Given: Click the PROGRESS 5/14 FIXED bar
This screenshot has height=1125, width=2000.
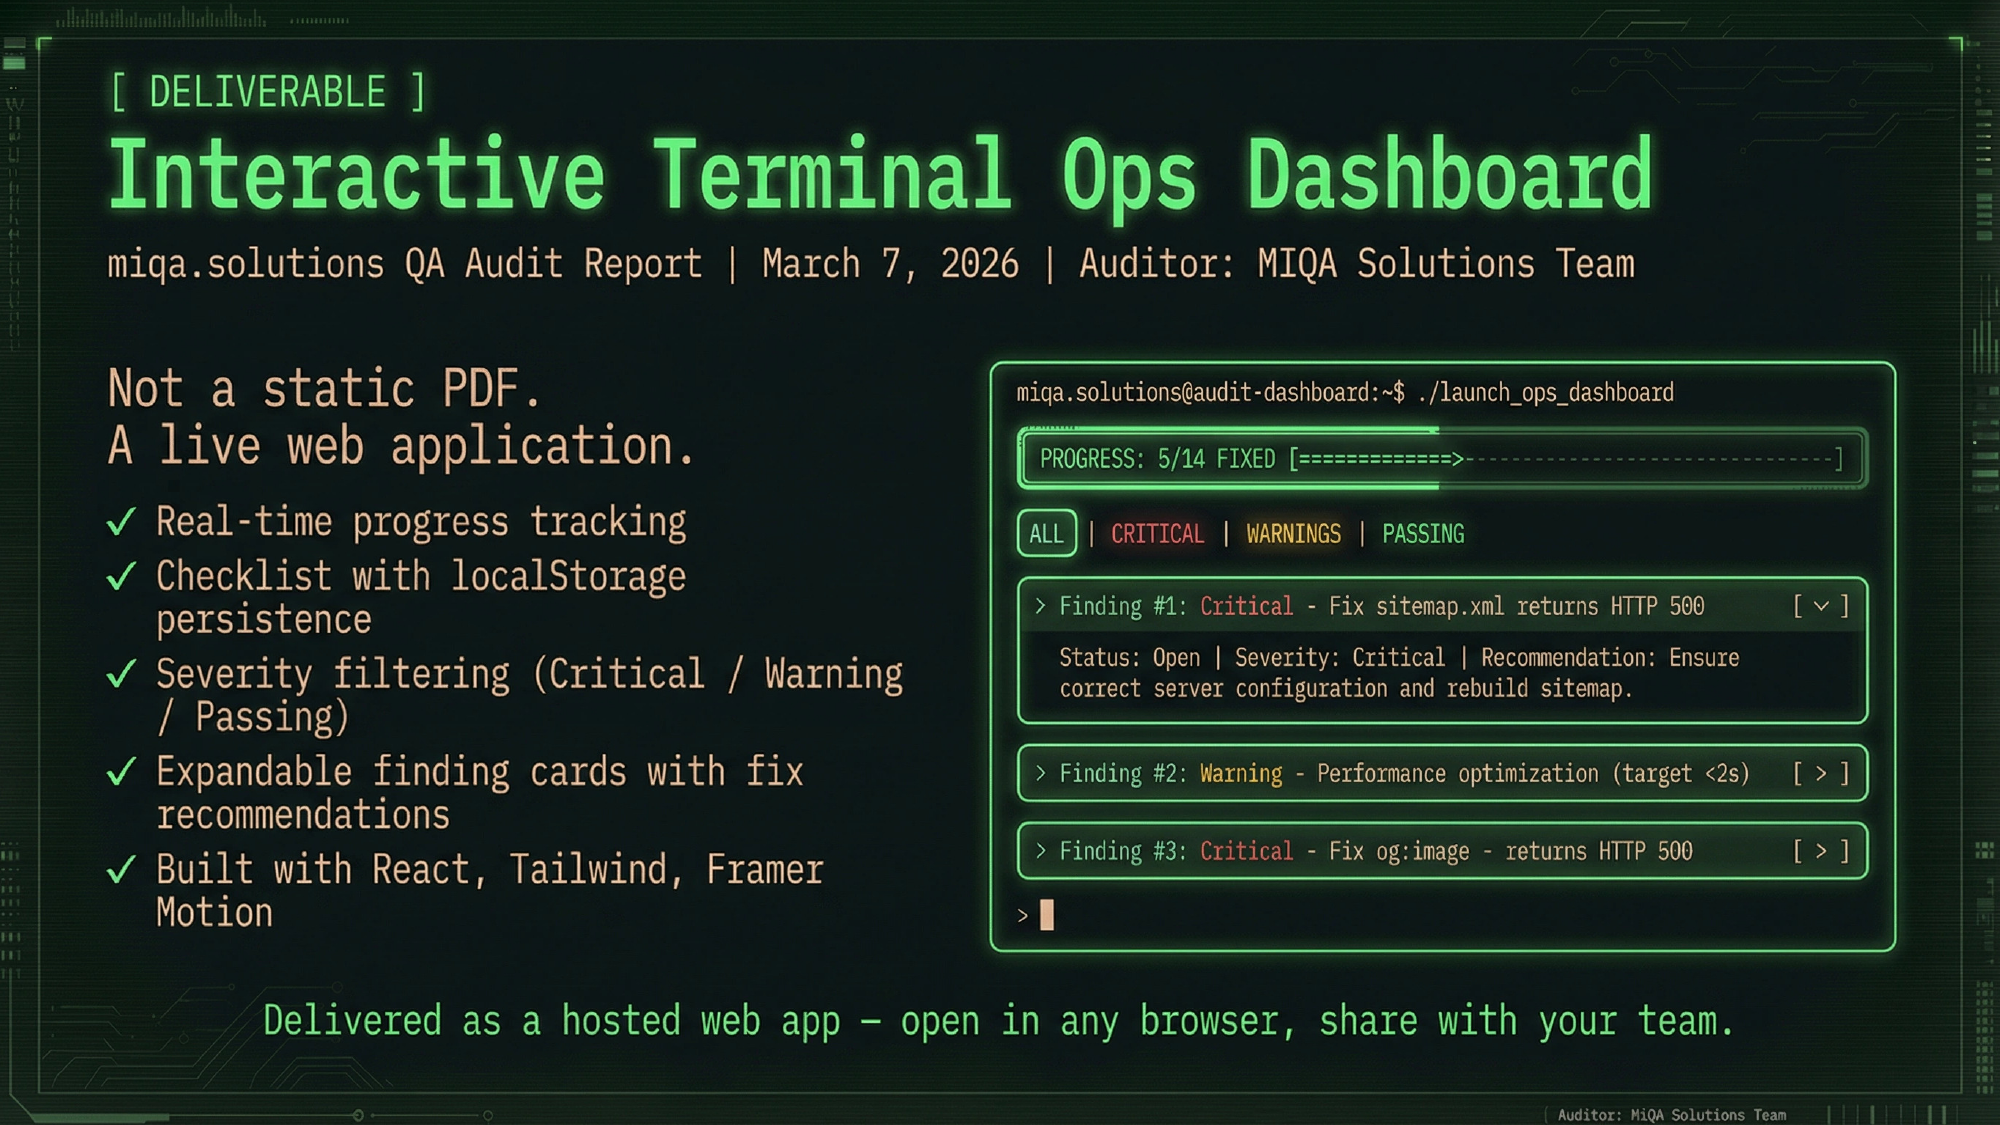Looking at the screenshot, I should pyautogui.click(x=1442, y=459).
